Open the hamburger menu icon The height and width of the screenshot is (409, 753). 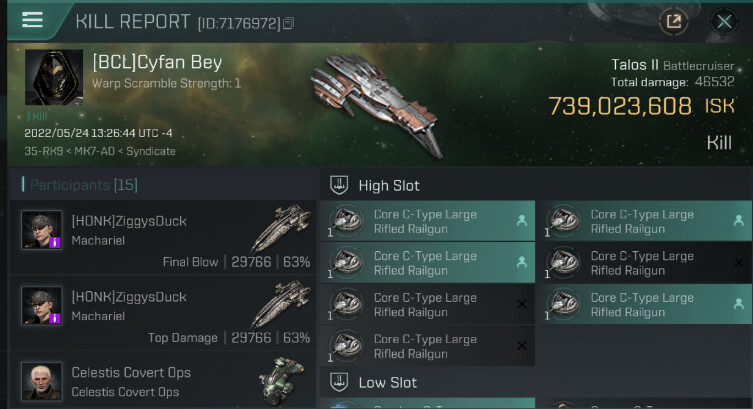[x=32, y=20]
